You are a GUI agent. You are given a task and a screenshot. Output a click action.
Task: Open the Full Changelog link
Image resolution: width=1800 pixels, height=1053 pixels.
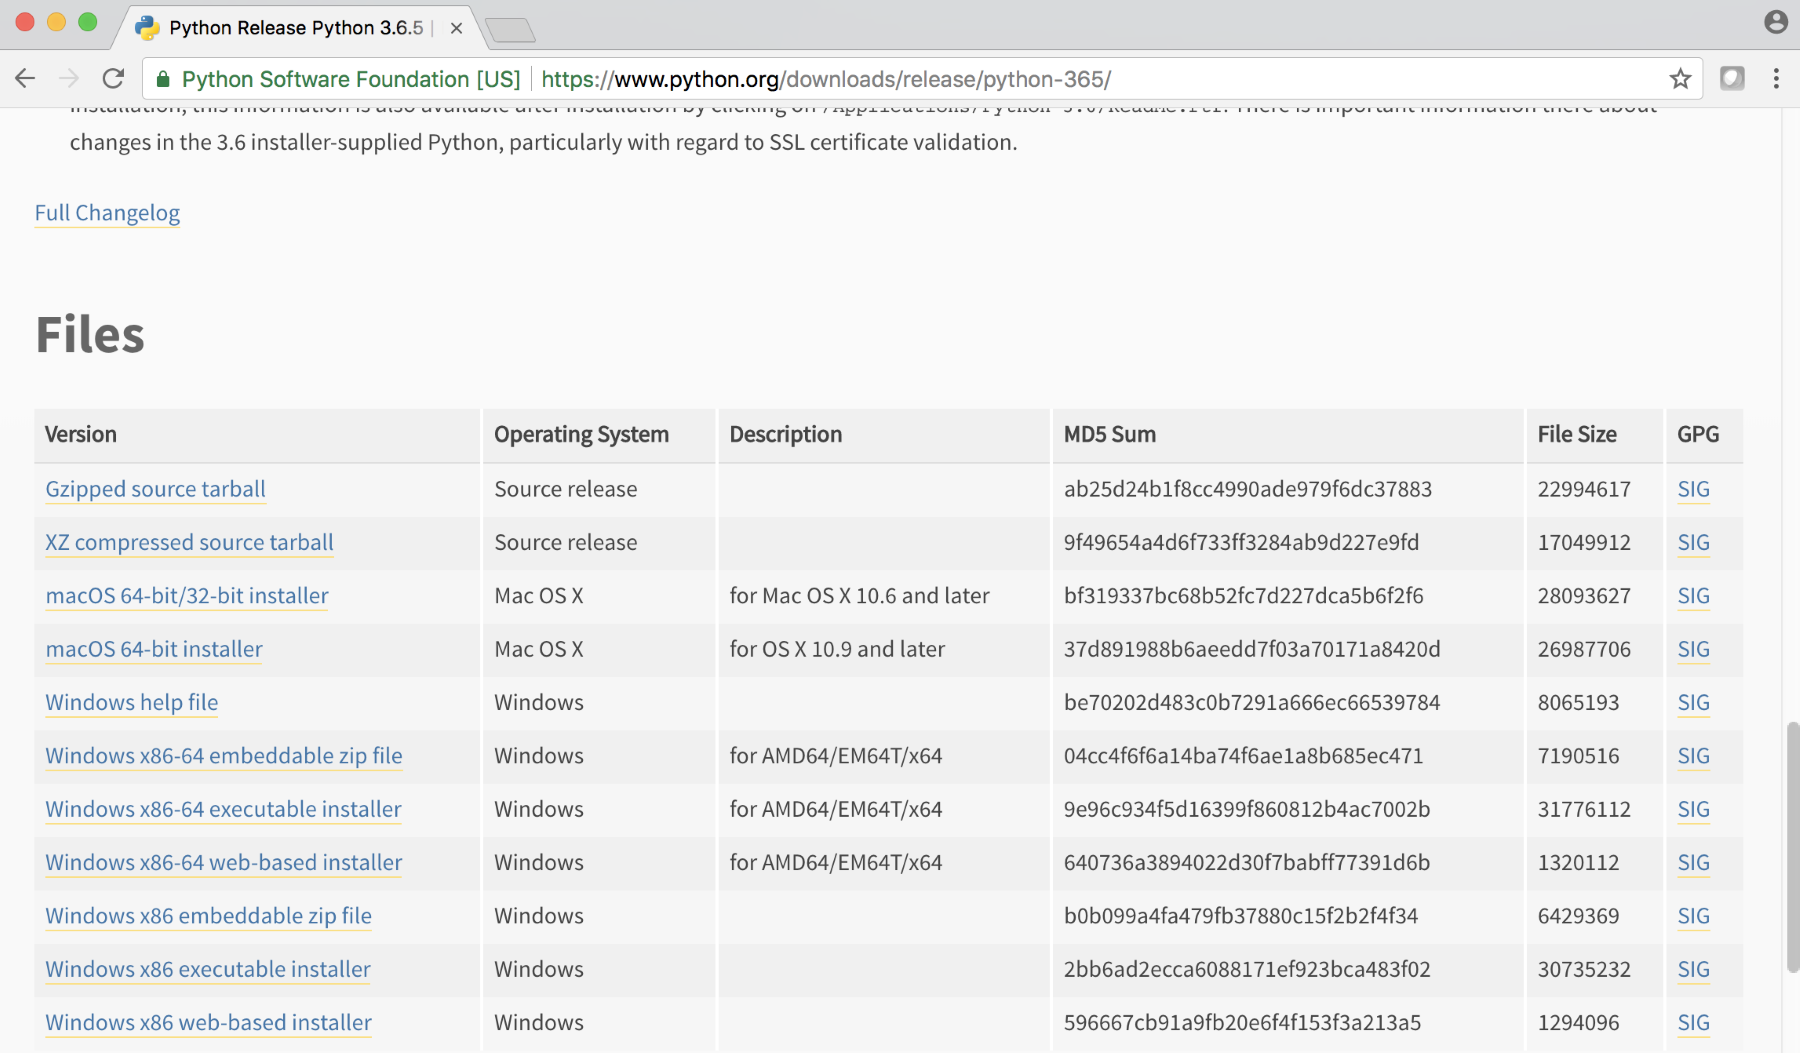[x=107, y=213]
